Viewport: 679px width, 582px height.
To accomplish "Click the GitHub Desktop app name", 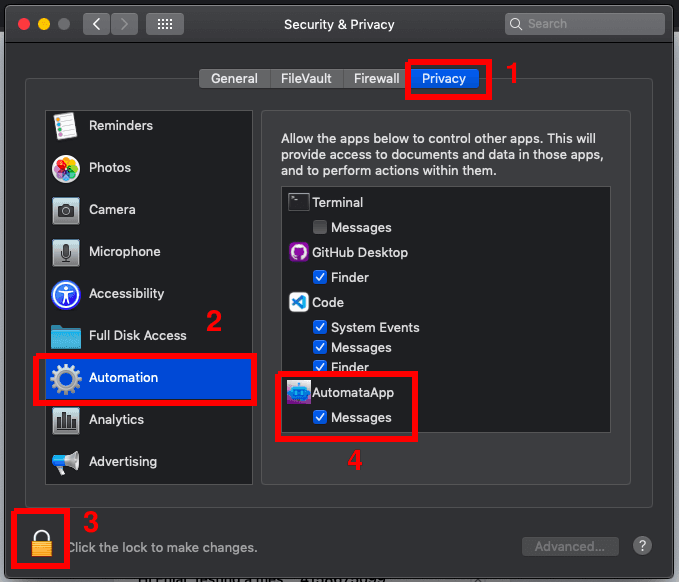I will coord(360,252).
